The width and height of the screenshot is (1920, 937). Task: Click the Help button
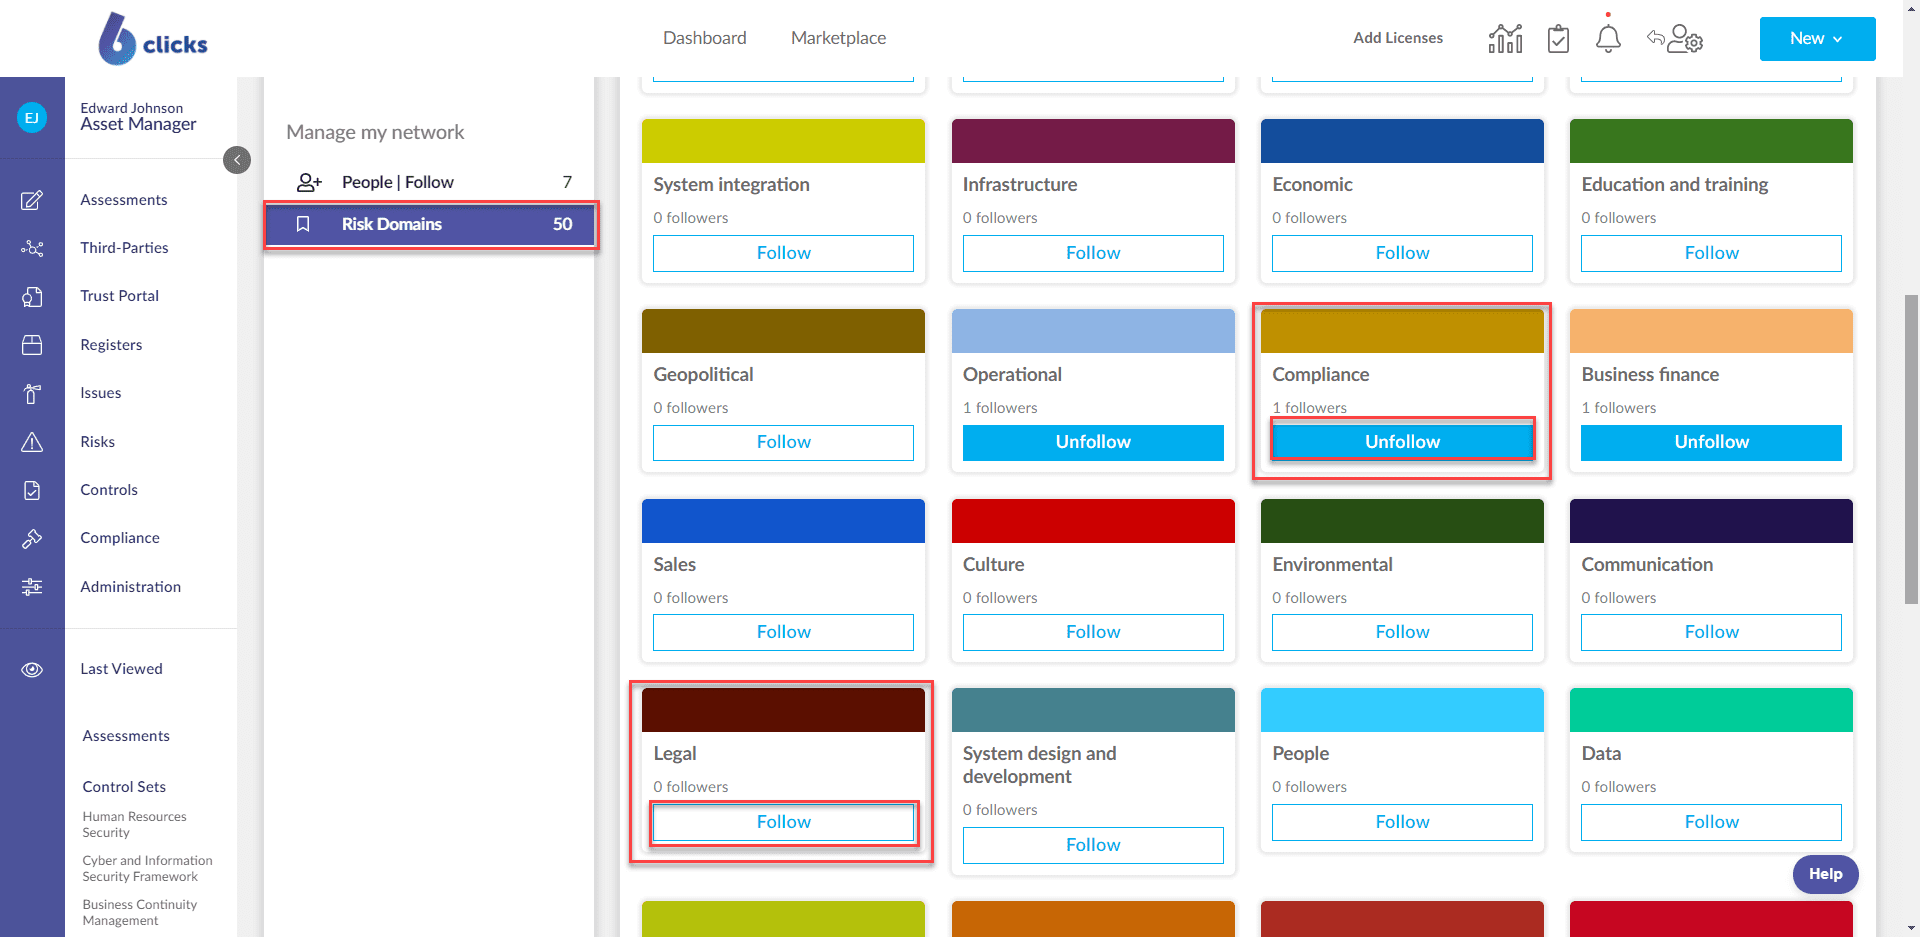pos(1825,874)
